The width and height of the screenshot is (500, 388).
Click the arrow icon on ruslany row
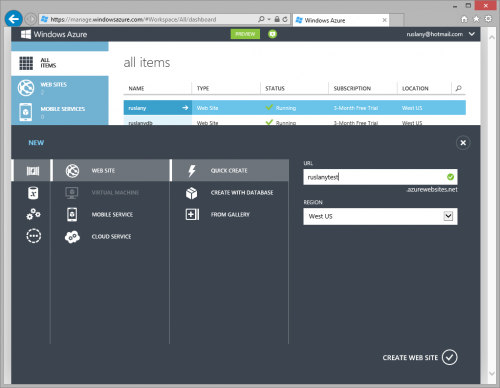pyautogui.click(x=185, y=108)
